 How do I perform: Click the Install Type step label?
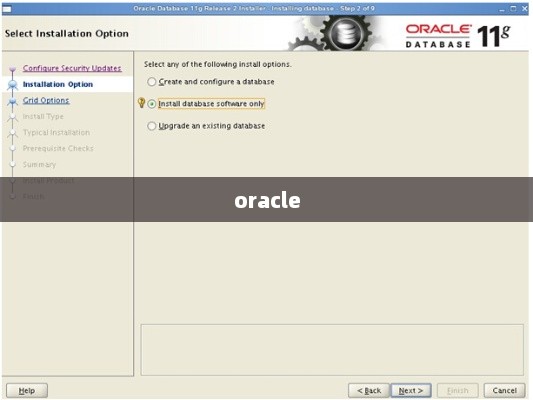[43, 117]
